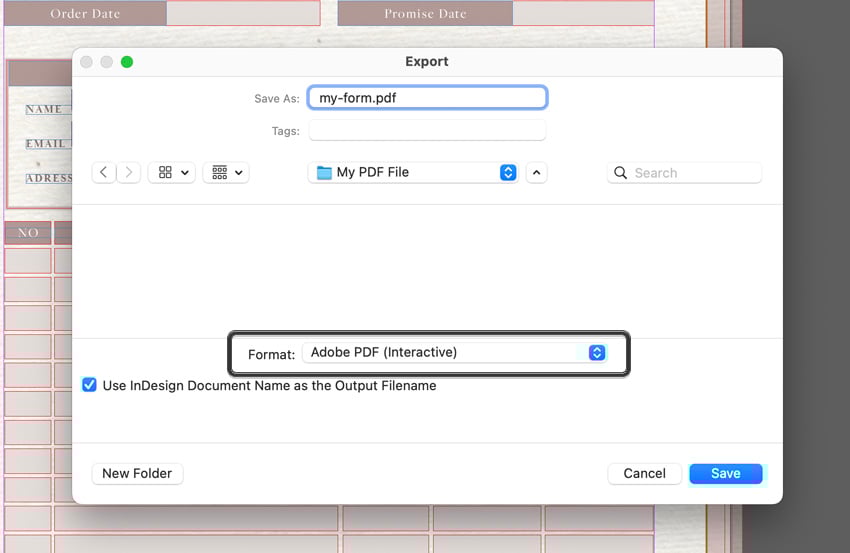Click the Search field
The width and height of the screenshot is (850, 553).
[684, 172]
